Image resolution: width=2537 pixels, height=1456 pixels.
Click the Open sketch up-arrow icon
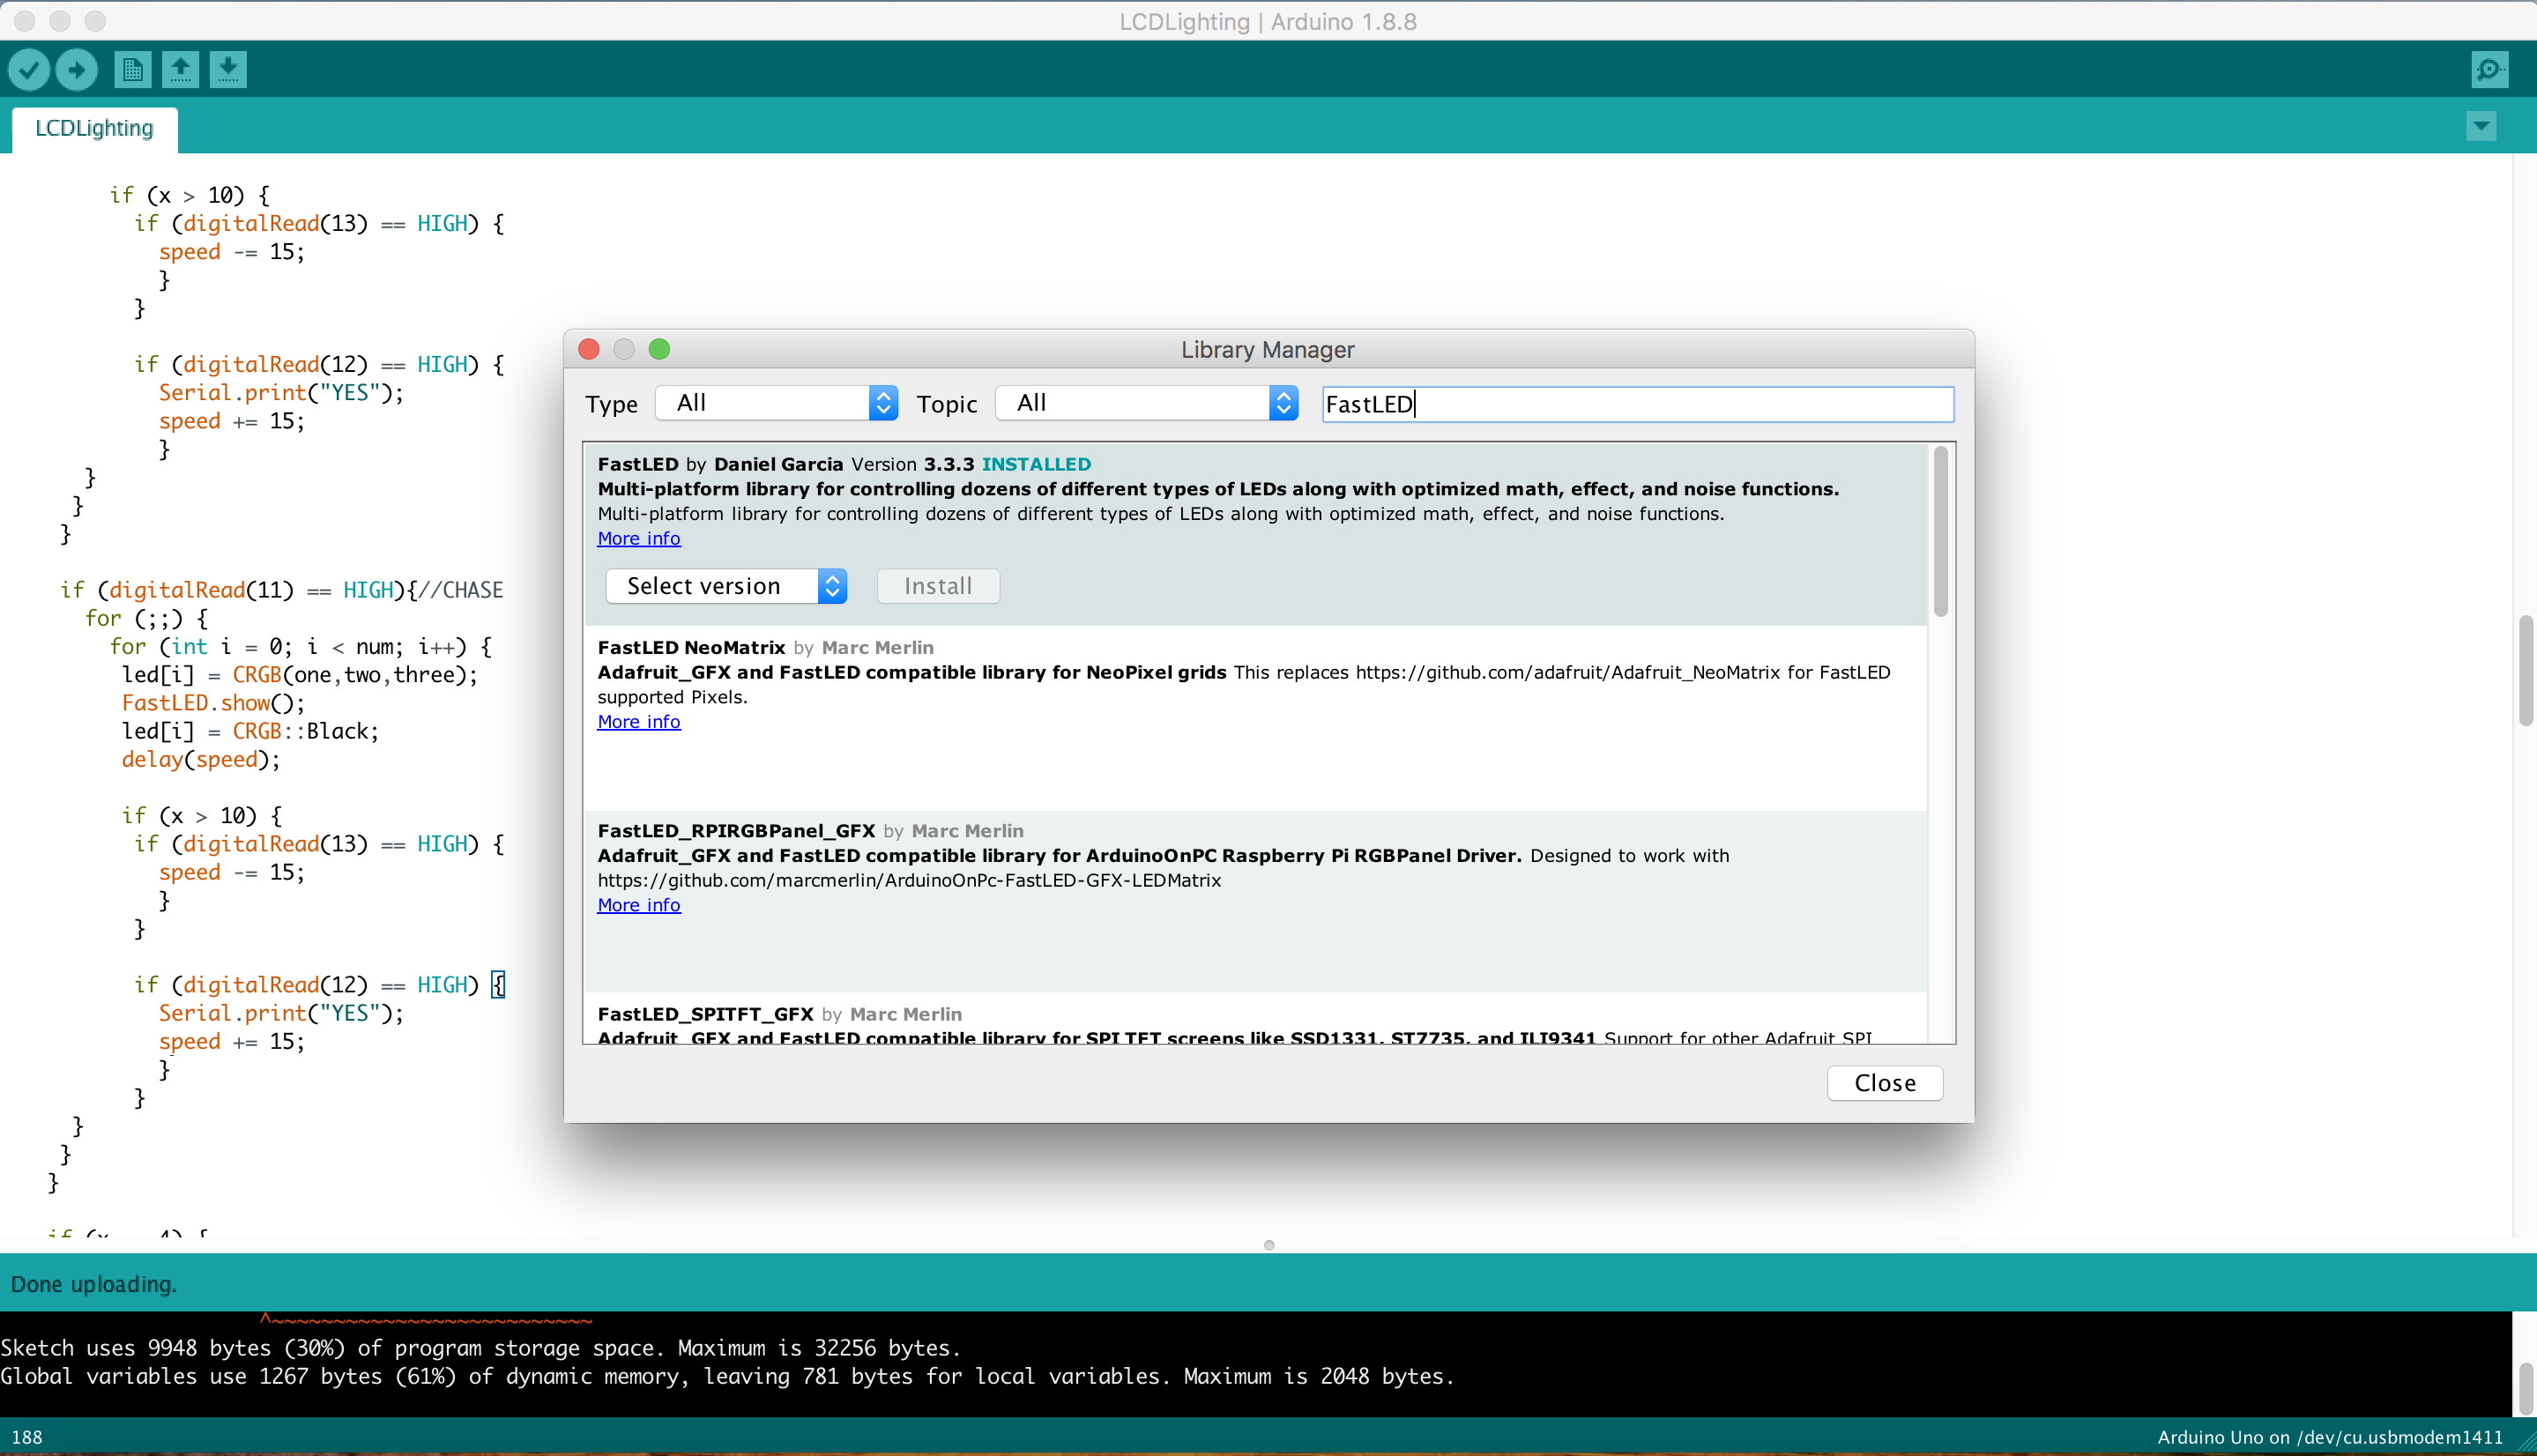pos(180,70)
